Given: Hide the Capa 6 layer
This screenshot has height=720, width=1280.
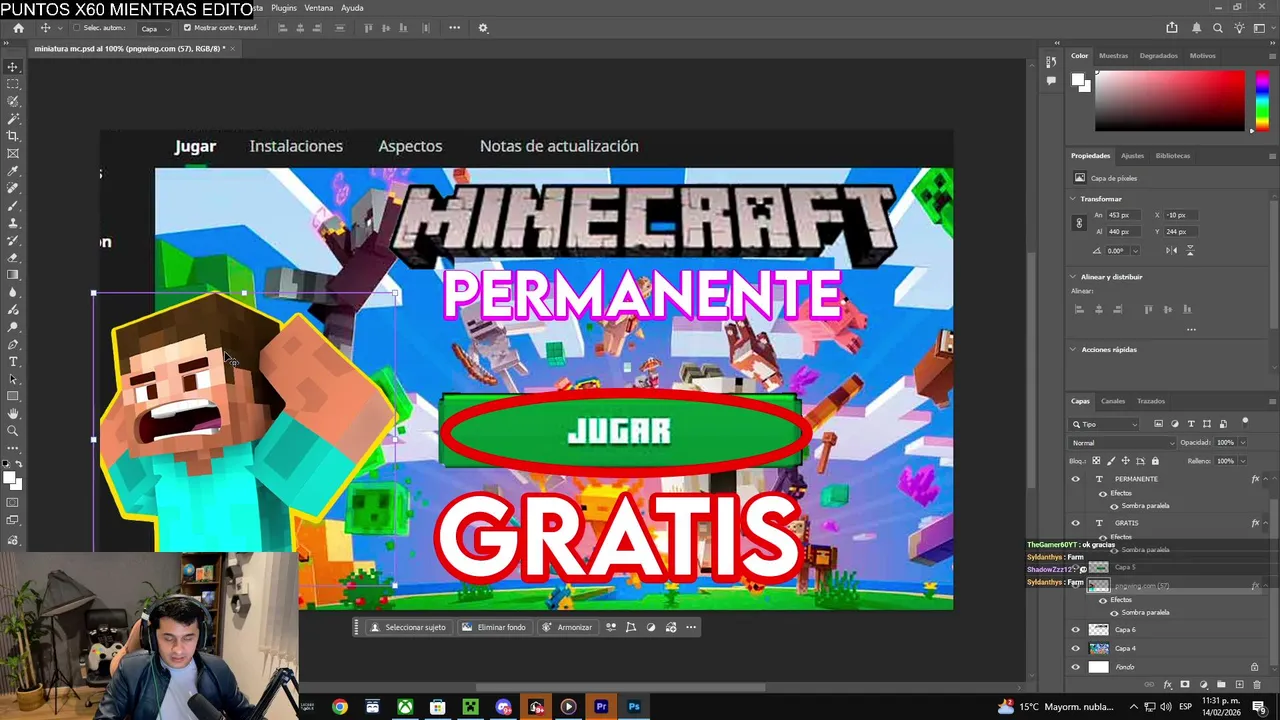Looking at the screenshot, I should pos(1076,630).
